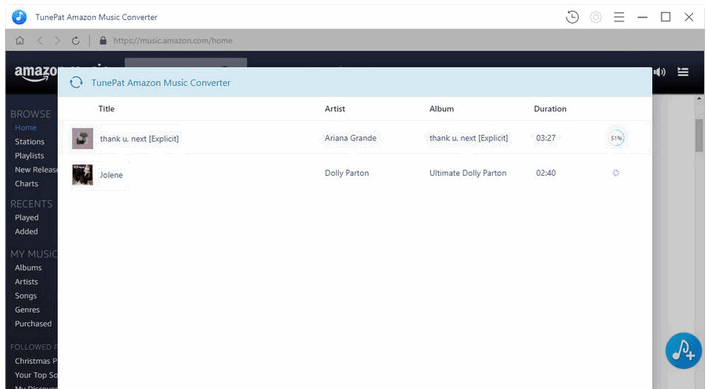Screen dimensions: 706x389
Task: Open the conversion history clock icon
Action: 572,17
